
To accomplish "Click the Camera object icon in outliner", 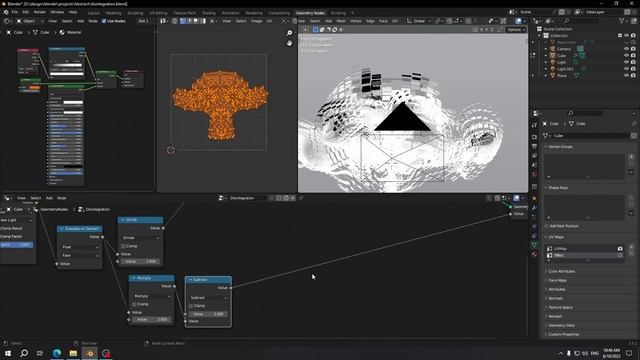I will pyautogui.click(x=553, y=49).
